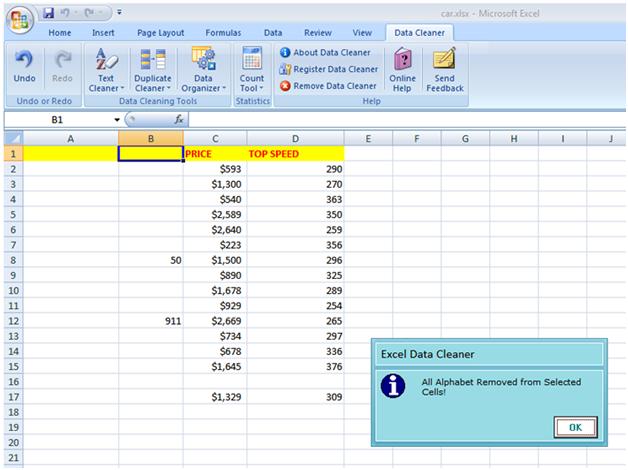Image resolution: width=628 pixels, height=470 pixels.
Task: Switch to the Review tab
Action: tap(318, 33)
